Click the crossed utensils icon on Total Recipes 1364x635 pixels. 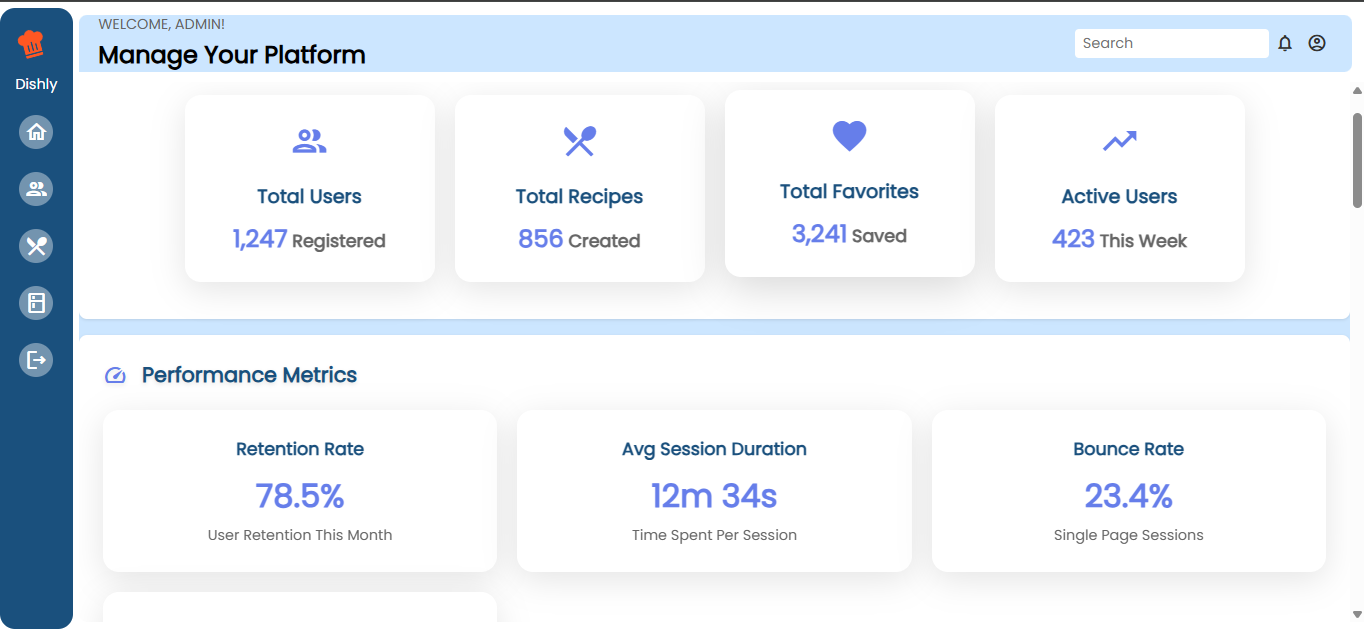pyautogui.click(x=579, y=140)
